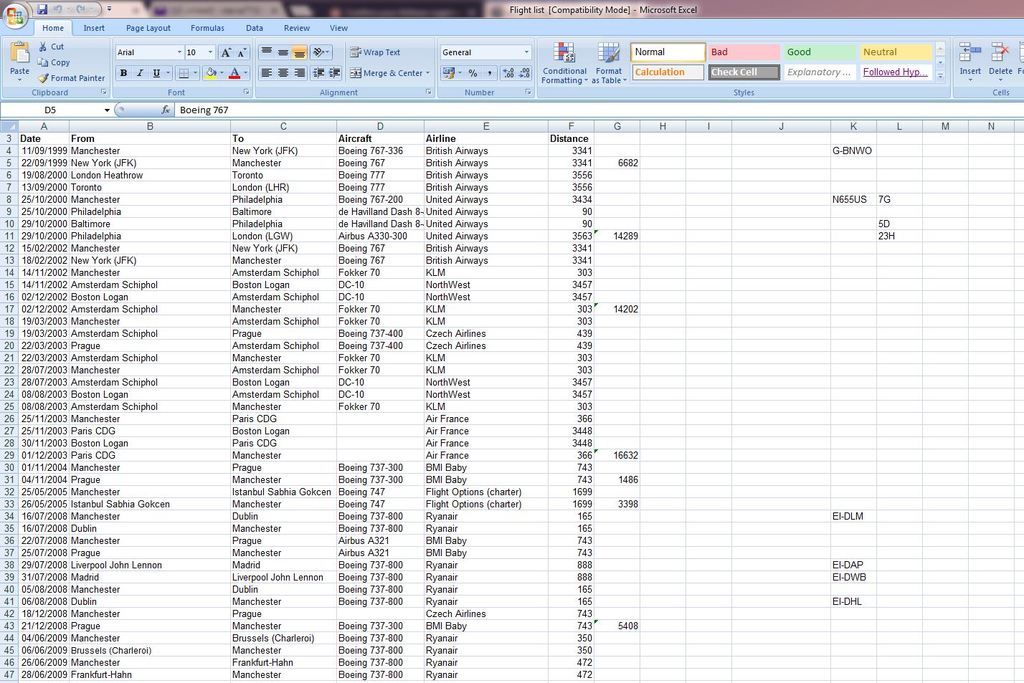Open the font size dropdown
The image size is (1024, 683).
click(210, 52)
